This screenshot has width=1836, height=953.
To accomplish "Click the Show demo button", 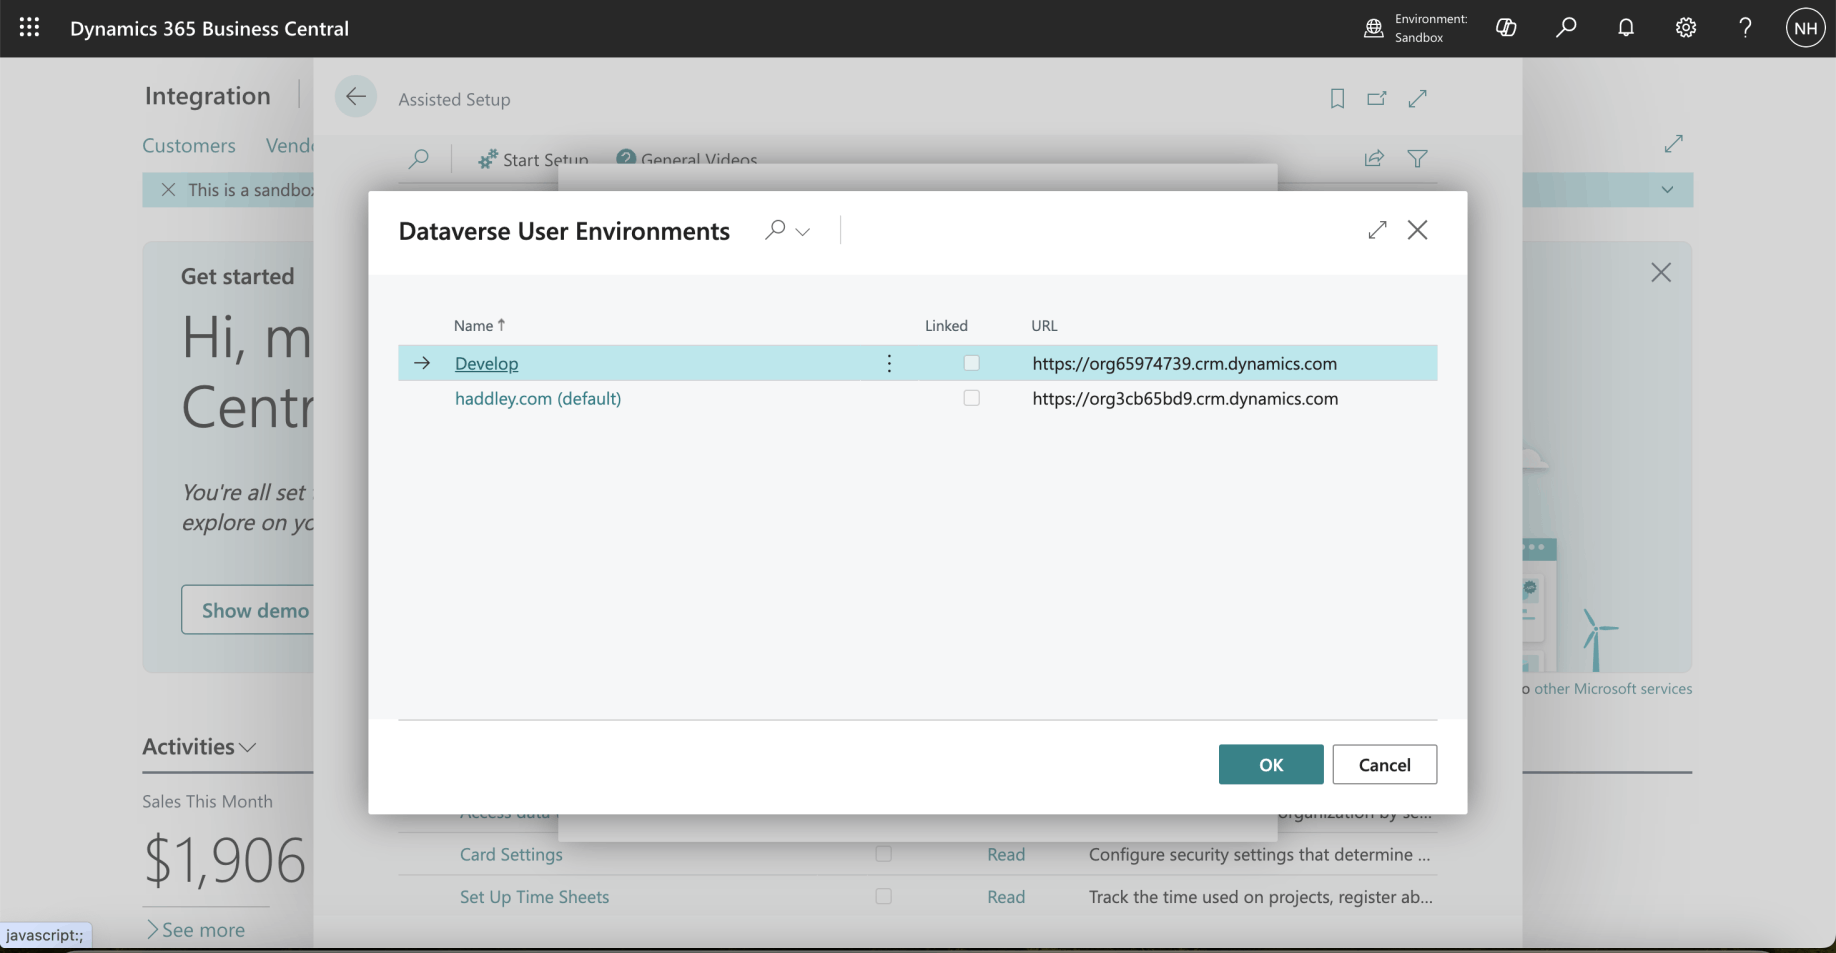I will pos(247,610).
